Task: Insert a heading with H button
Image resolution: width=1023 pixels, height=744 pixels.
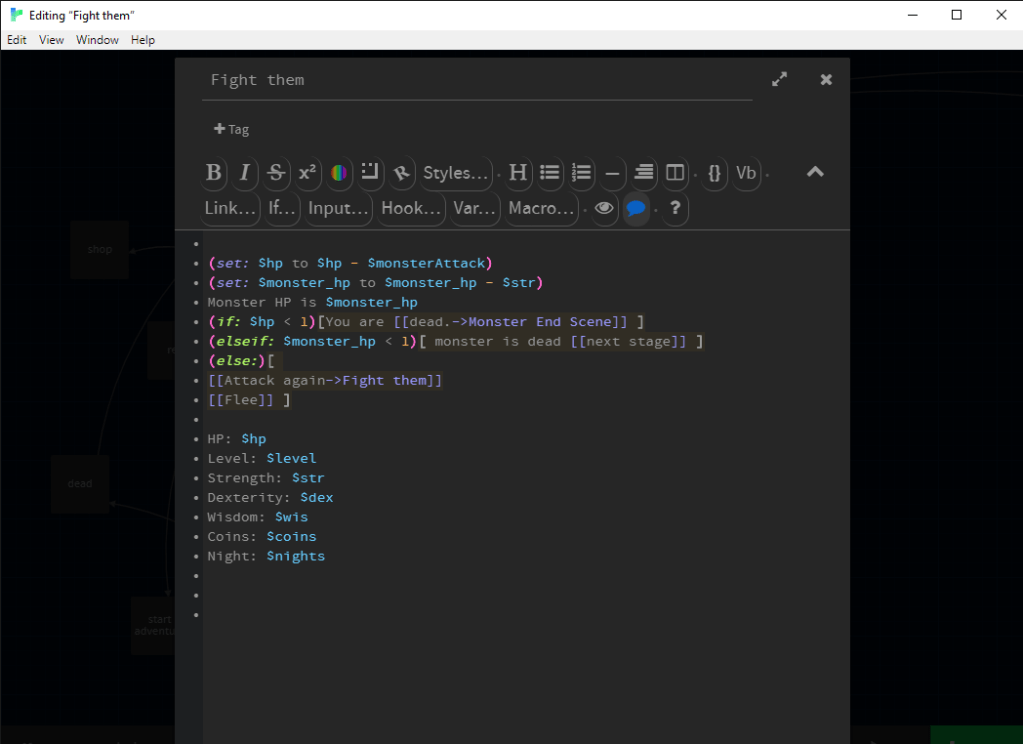Action: pyautogui.click(x=518, y=173)
